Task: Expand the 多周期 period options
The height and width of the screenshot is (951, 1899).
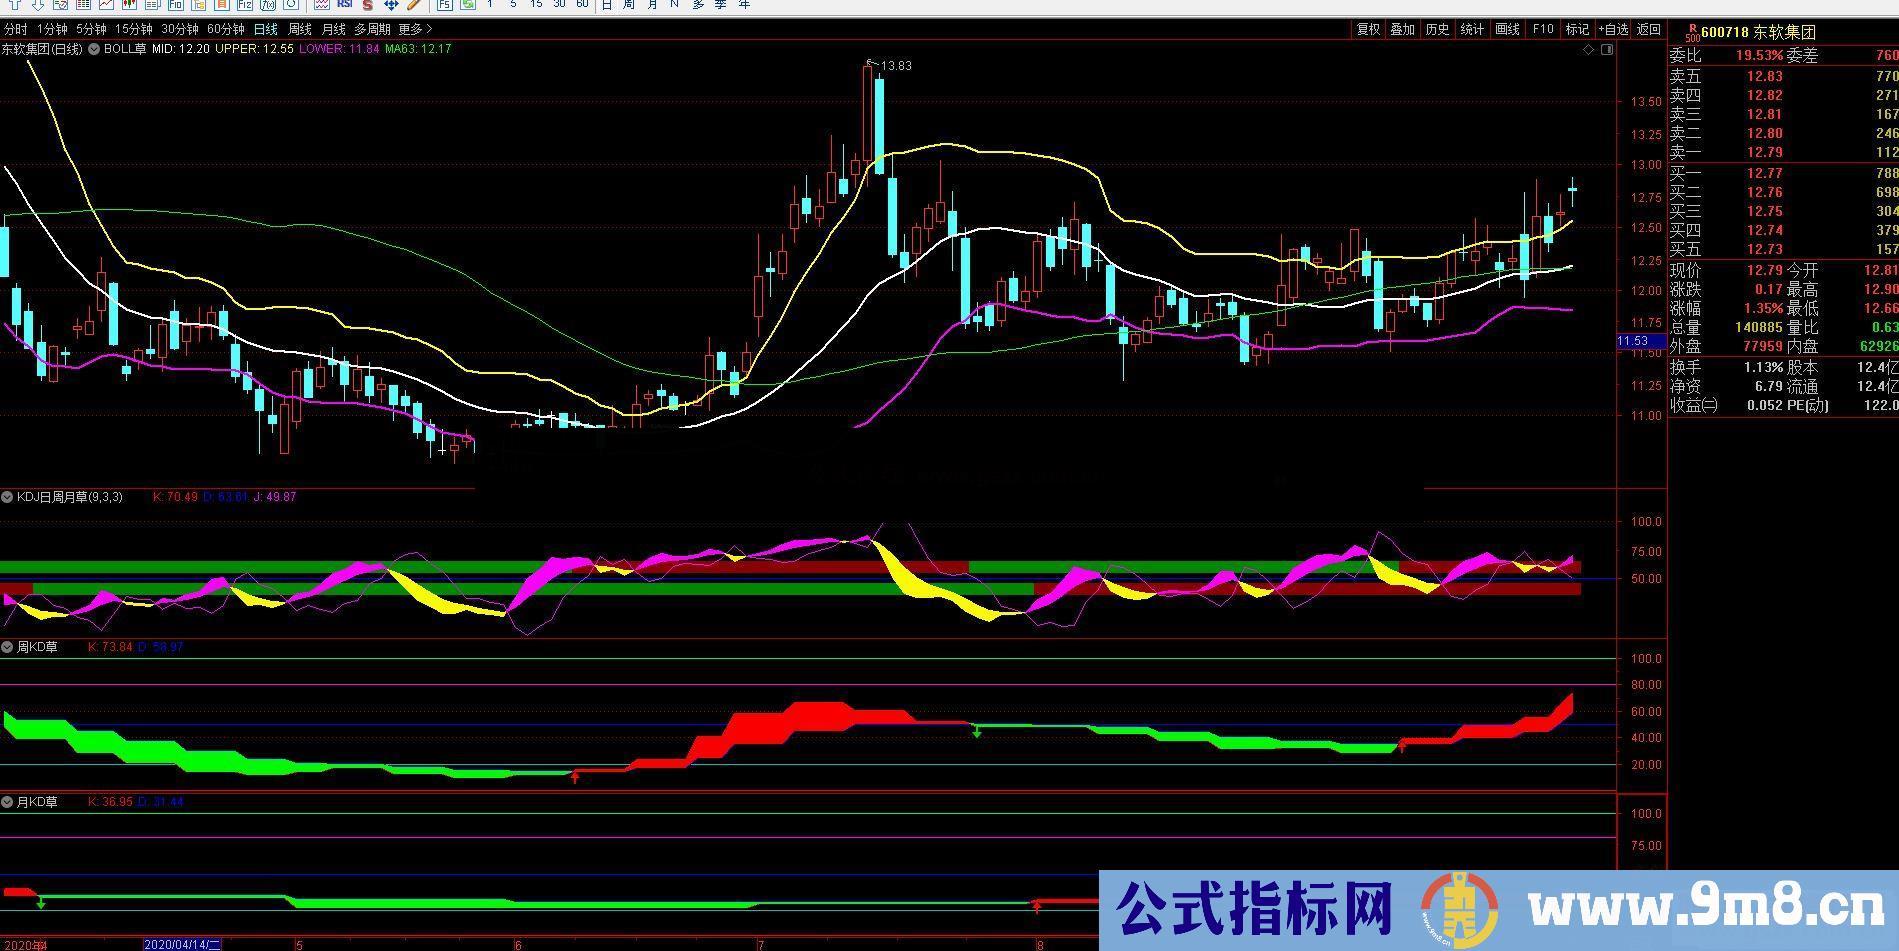Action: point(372,29)
